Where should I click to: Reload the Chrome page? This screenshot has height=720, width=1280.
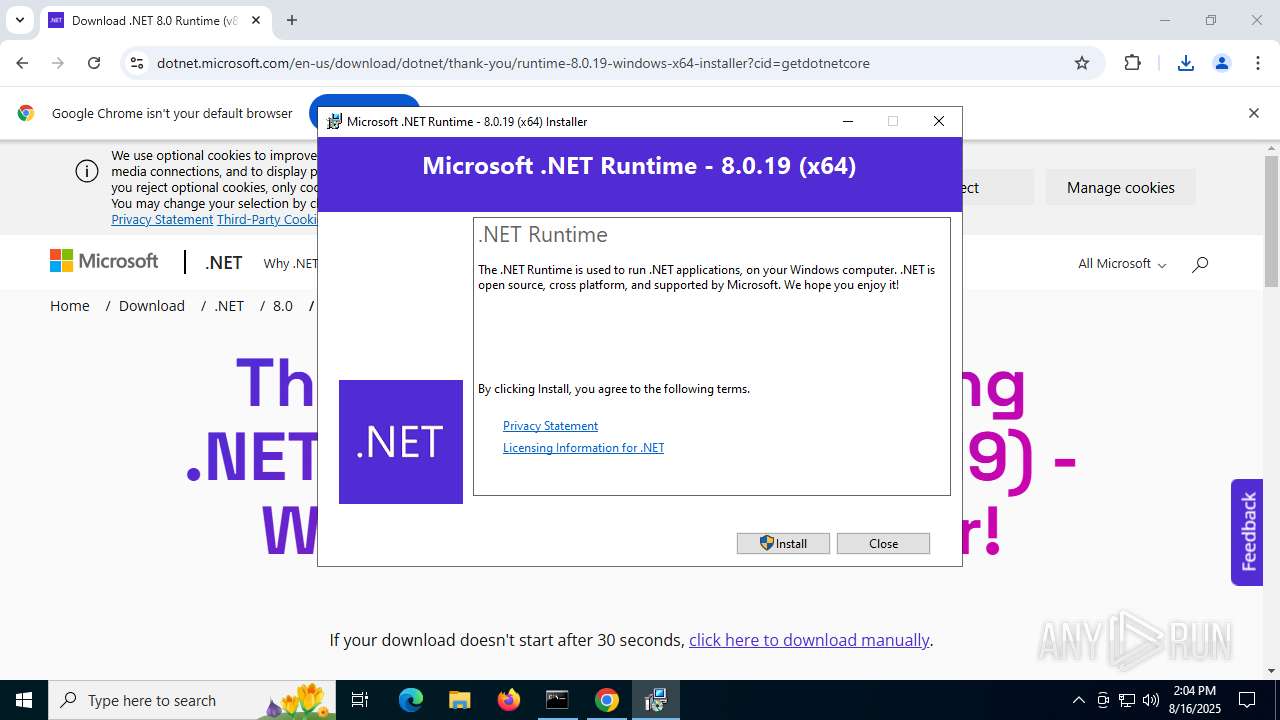point(94,63)
